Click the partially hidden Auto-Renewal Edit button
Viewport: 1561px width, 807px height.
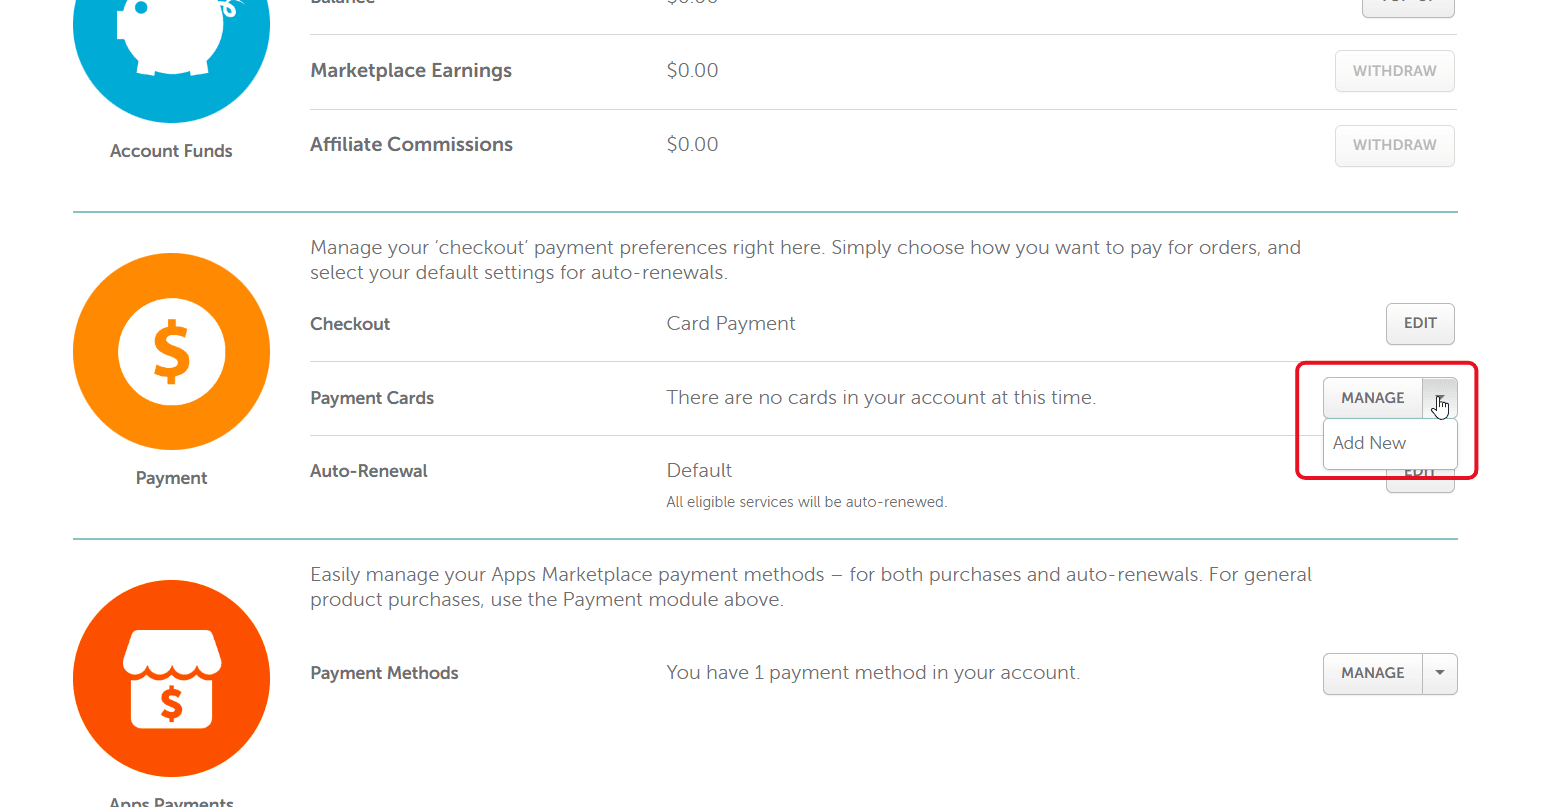tap(1420, 481)
